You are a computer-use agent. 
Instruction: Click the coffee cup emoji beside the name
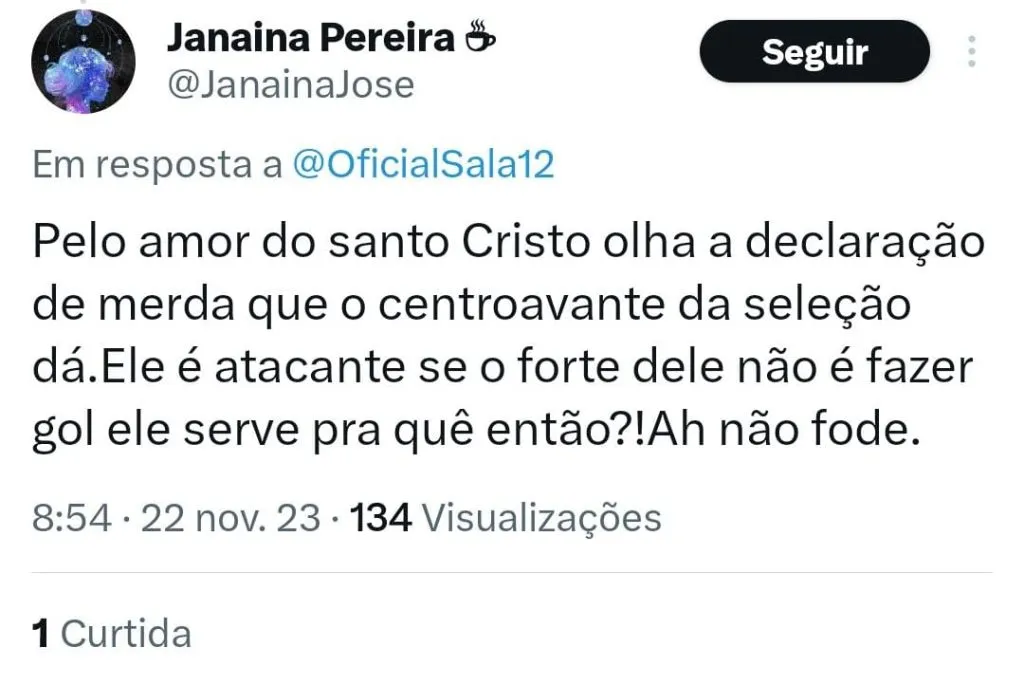point(480,39)
